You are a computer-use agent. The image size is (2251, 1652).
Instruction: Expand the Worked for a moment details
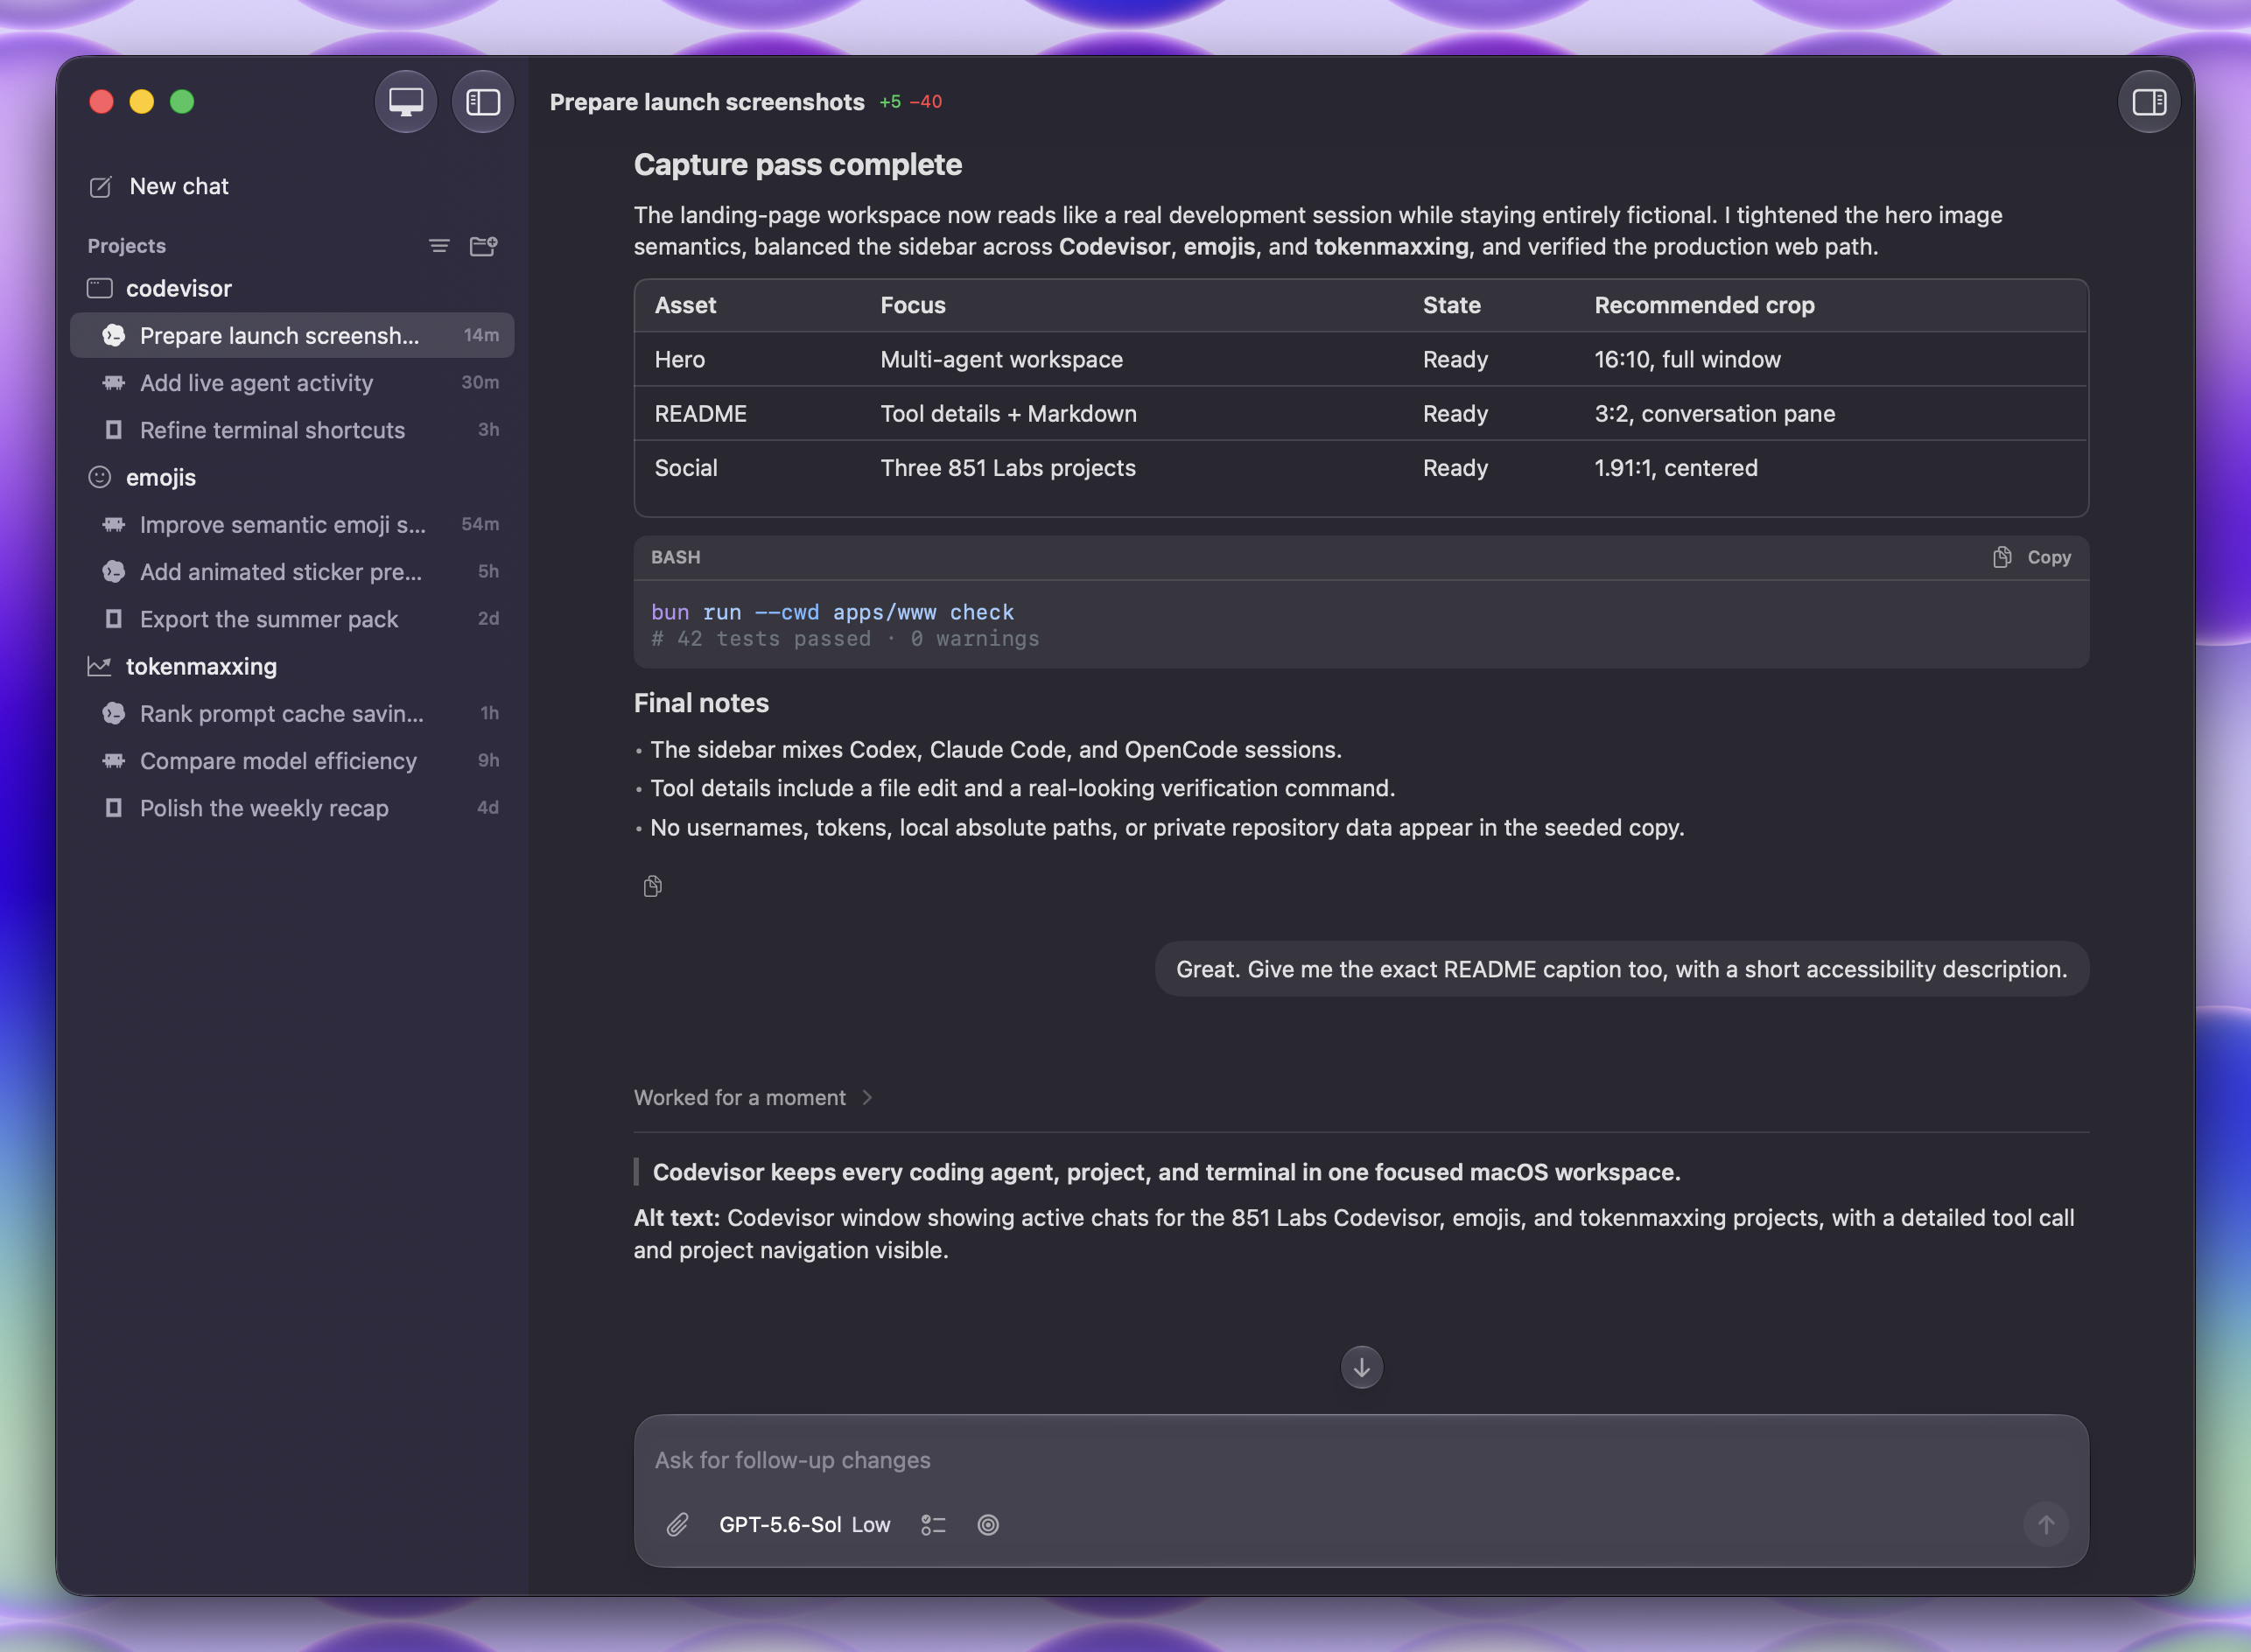click(753, 1098)
